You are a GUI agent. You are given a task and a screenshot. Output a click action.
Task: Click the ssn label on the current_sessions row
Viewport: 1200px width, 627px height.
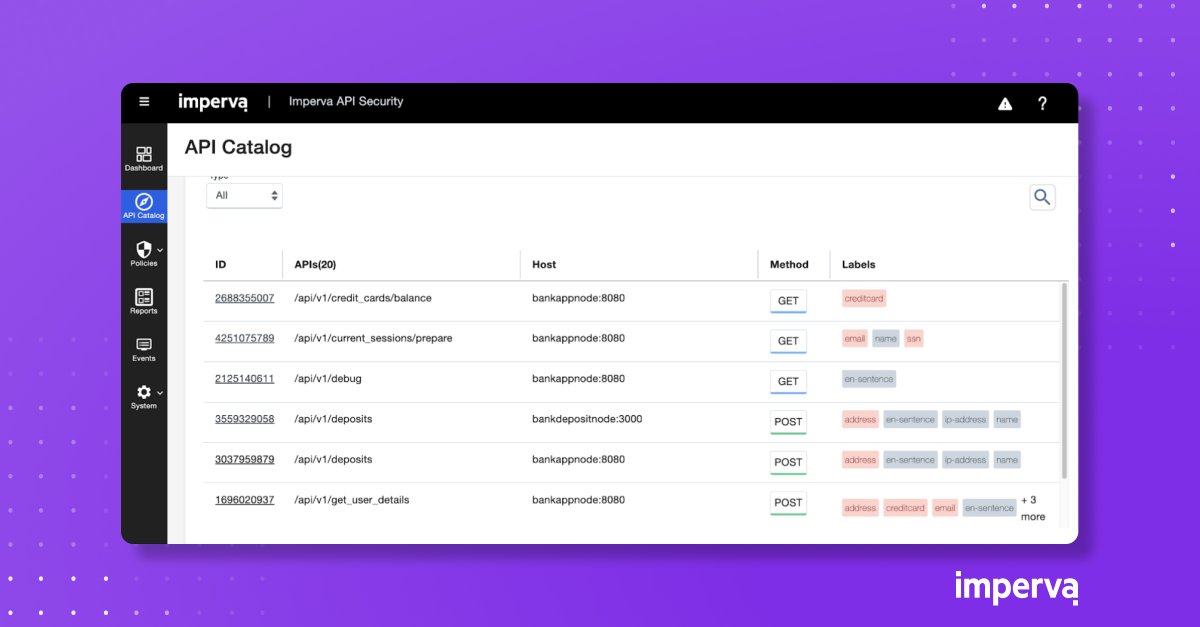coord(912,338)
